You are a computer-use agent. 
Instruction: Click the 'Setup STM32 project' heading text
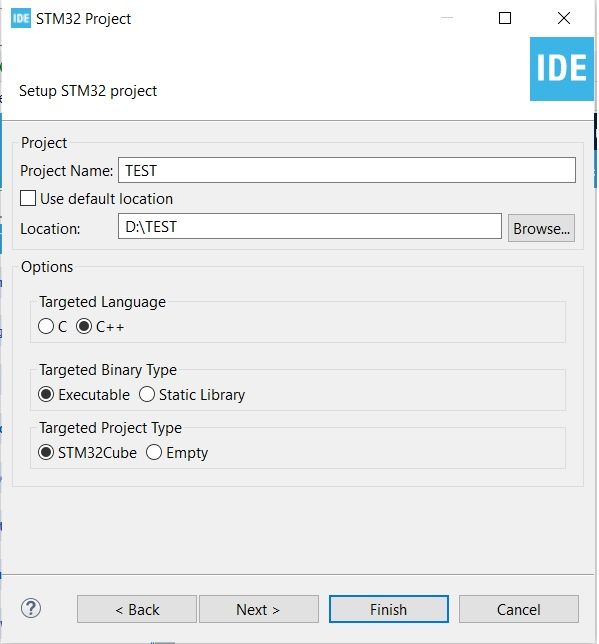click(x=88, y=91)
